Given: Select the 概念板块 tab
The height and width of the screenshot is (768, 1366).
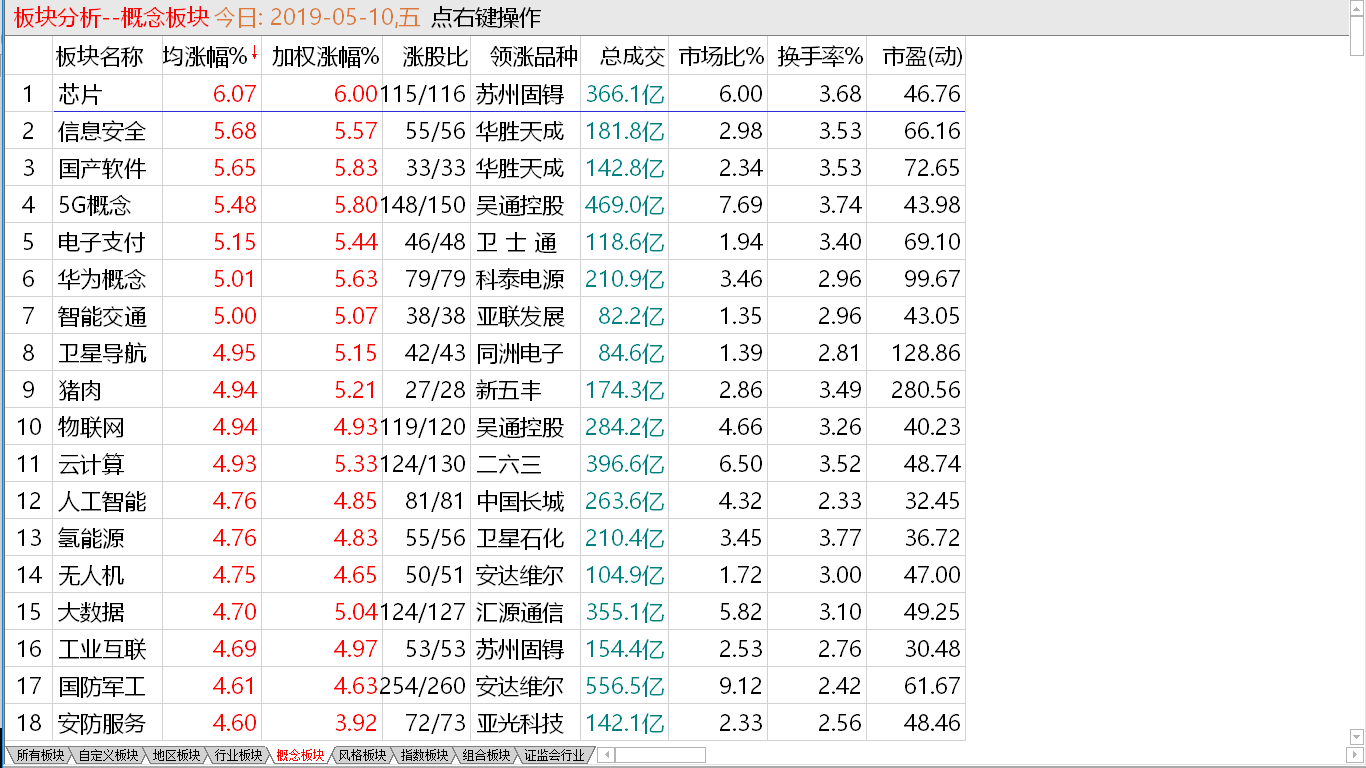Looking at the screenshot, I should [300, 755].
